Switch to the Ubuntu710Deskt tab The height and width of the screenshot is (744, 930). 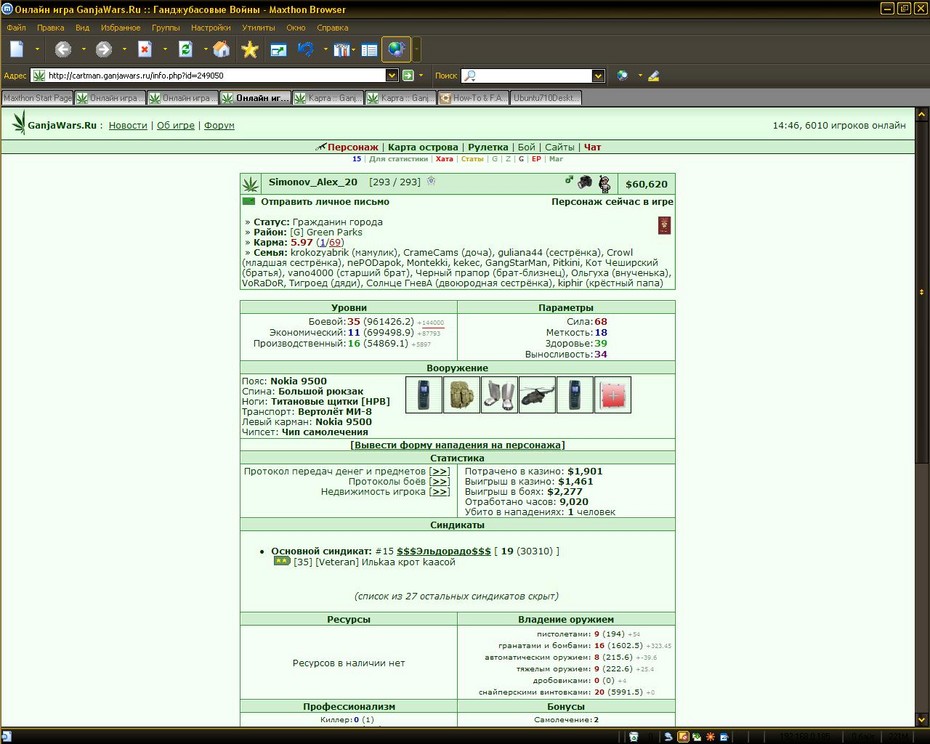pyautogui.click(x=545, y=98)
